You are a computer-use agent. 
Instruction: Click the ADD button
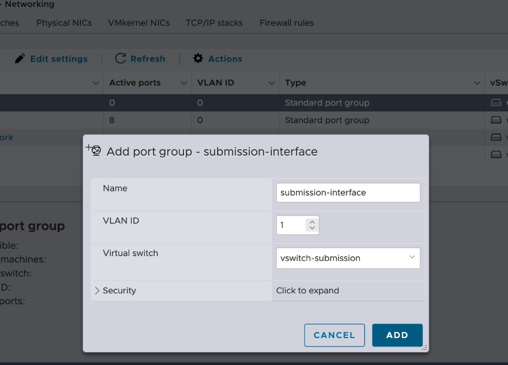click(397, 335)
